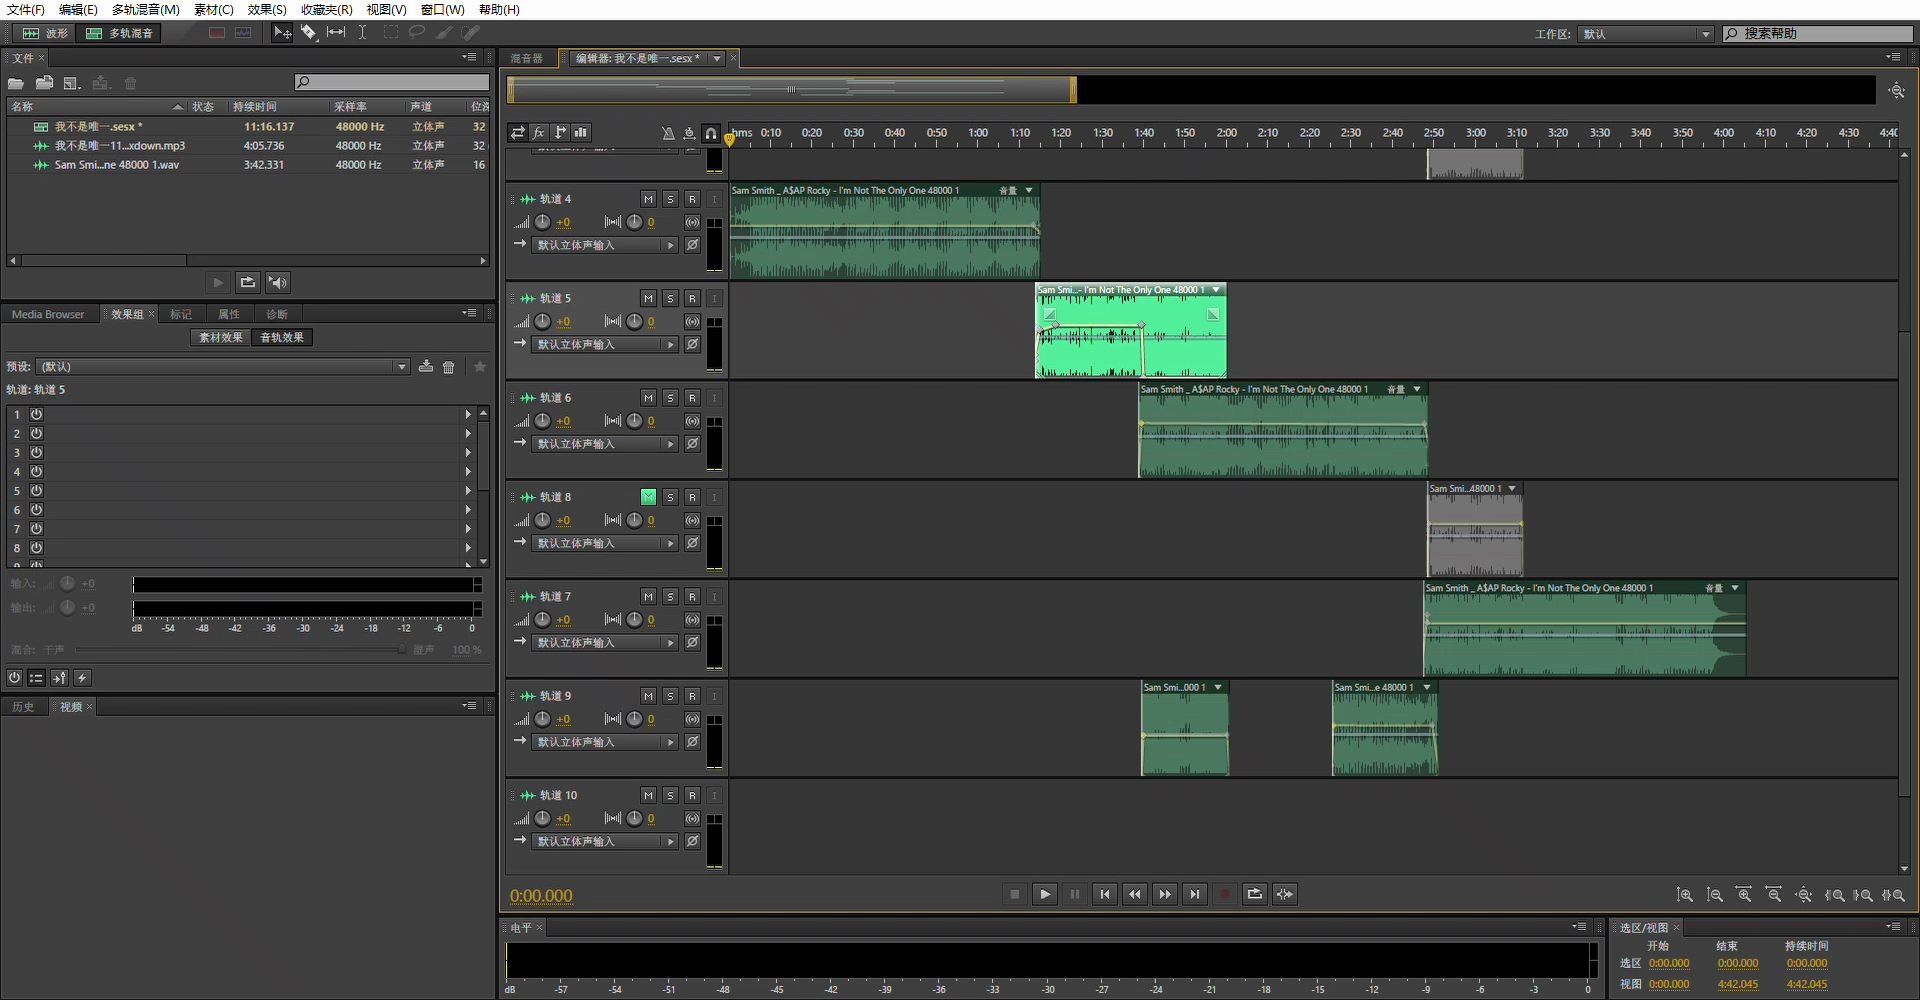The height and width of the screenshot is (1000, 1920).
Task: Toggle Effects Rack main power button at bottom
Action: coord(14,678)
